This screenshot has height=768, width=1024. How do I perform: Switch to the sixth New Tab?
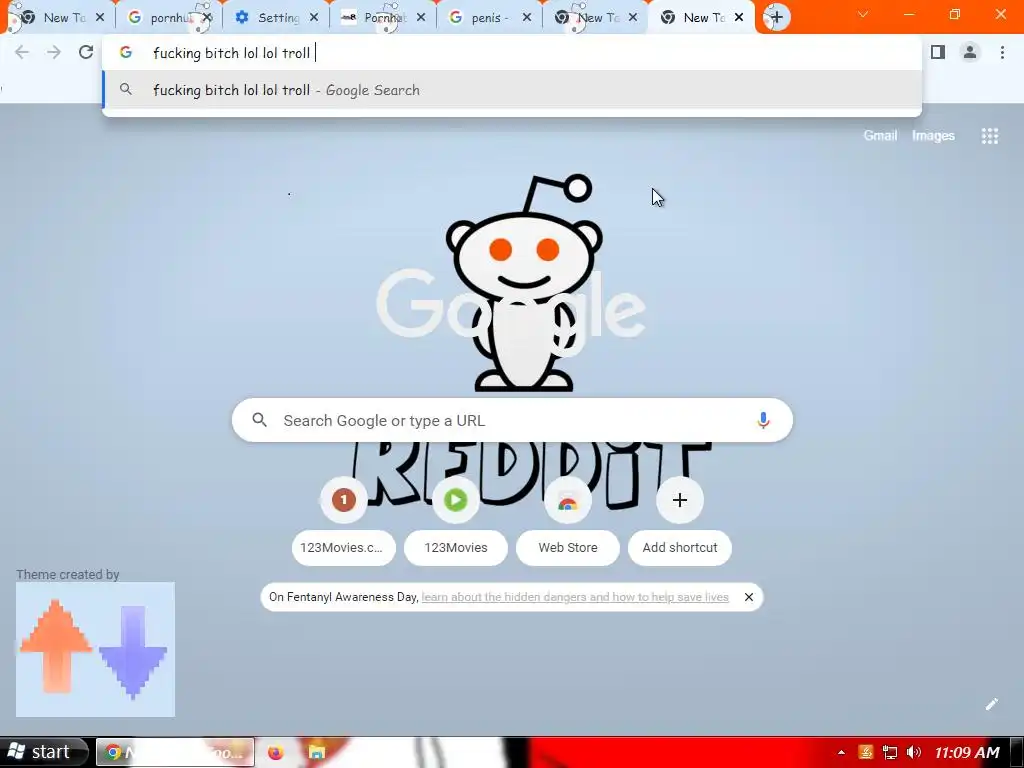(x=594, y=18)
